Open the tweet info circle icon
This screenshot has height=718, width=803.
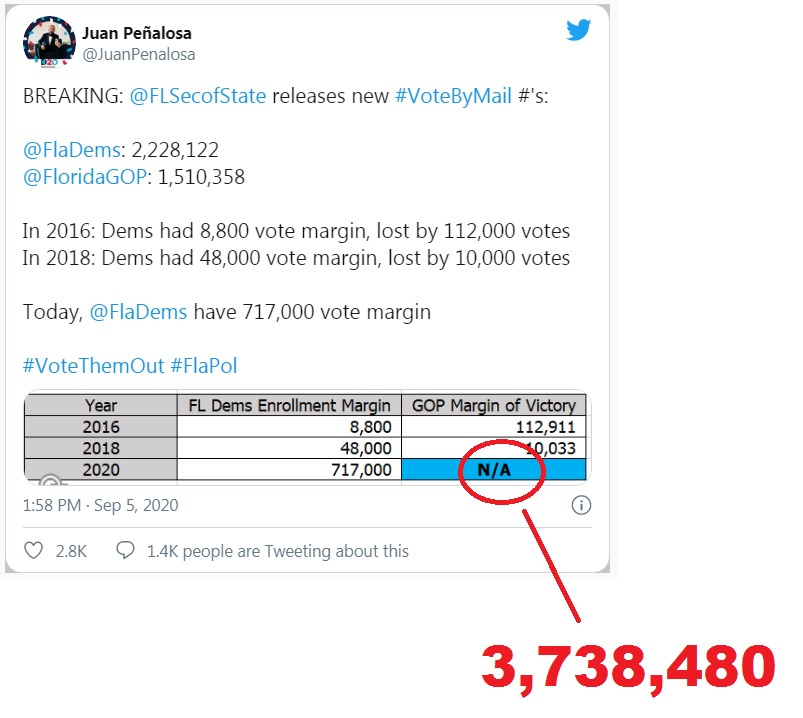click(580, 505)
